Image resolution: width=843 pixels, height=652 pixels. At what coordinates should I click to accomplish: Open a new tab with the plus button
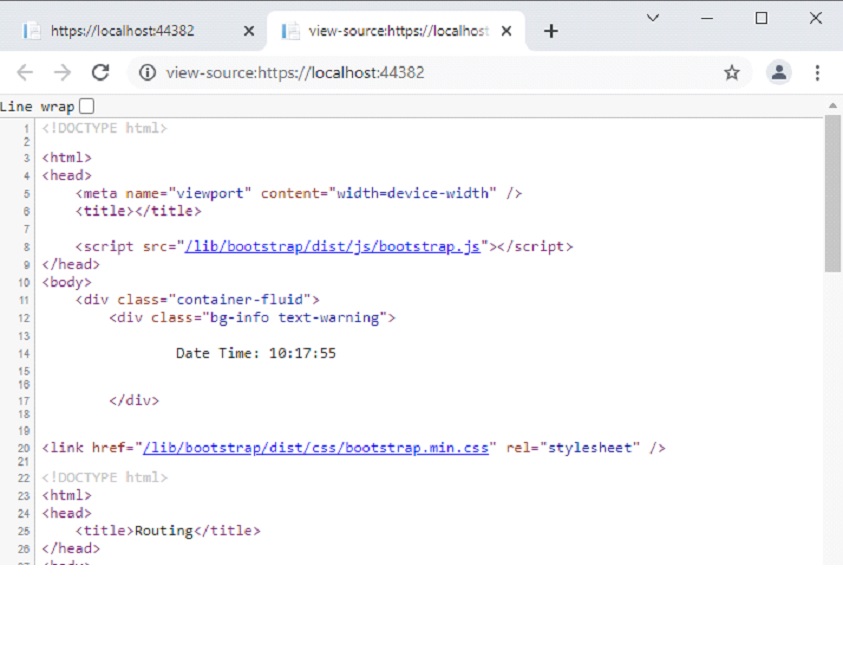(x=551, y=31)
